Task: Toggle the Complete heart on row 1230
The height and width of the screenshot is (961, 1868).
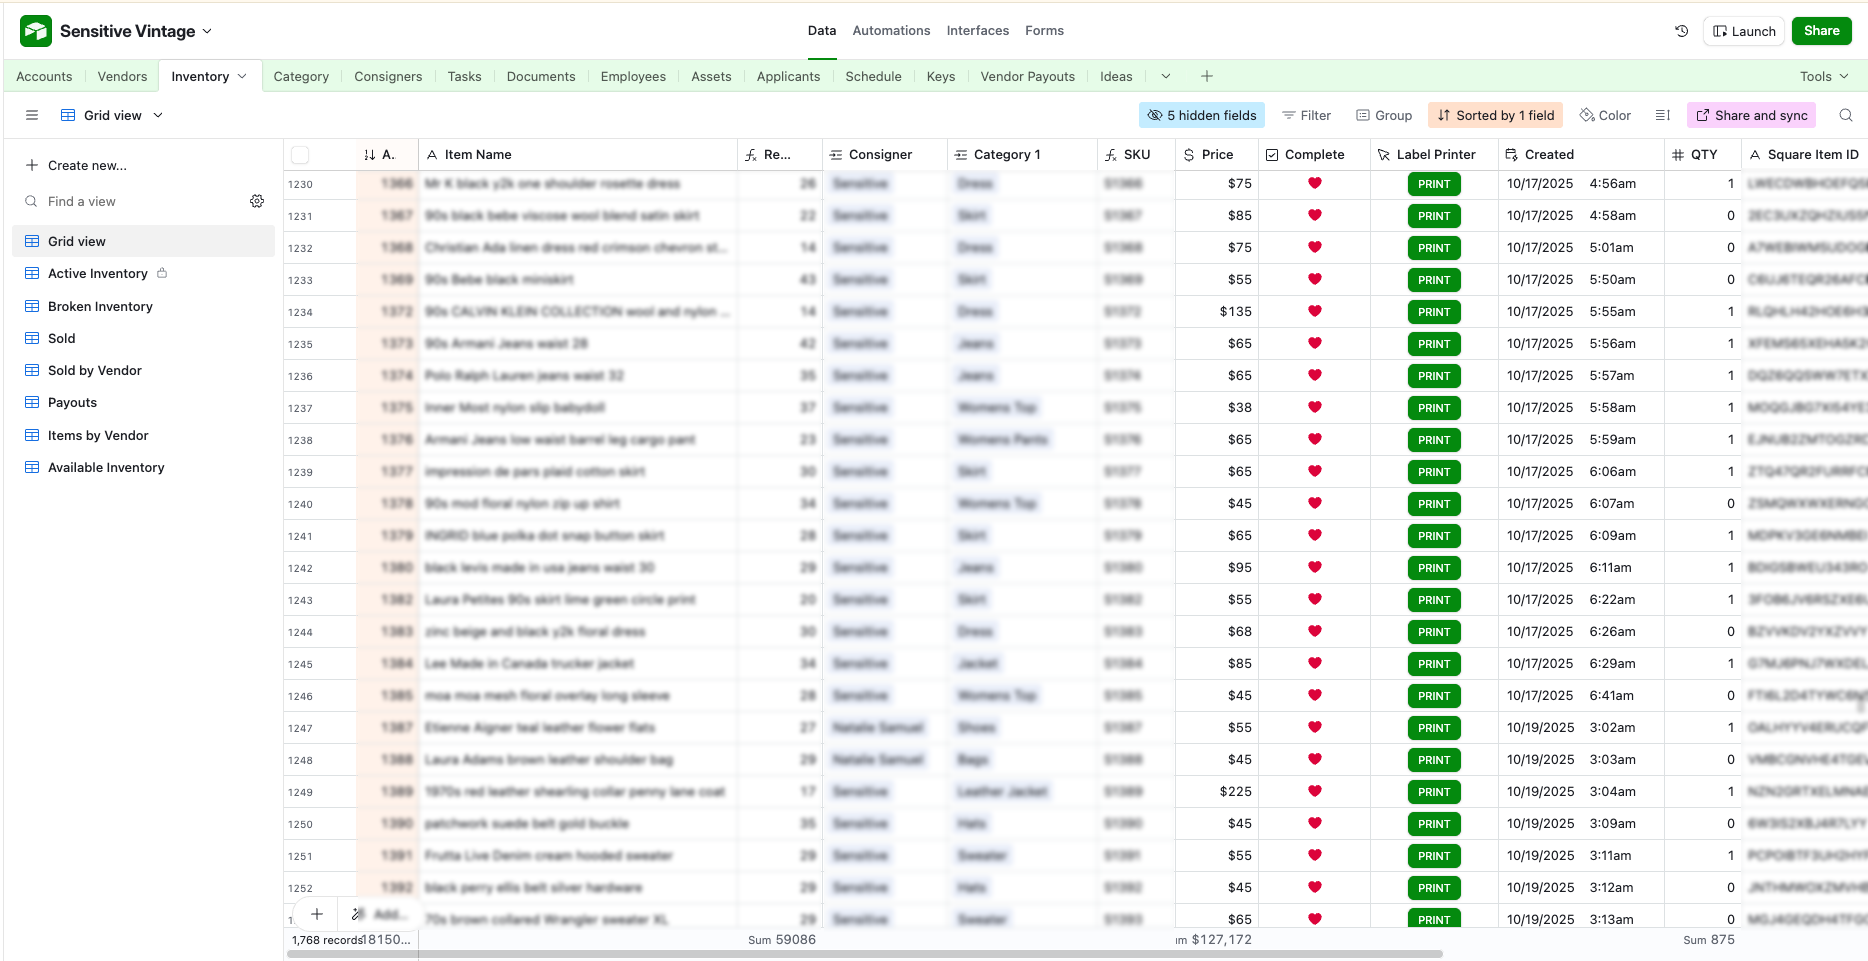Action: (x=1314, y=184)
